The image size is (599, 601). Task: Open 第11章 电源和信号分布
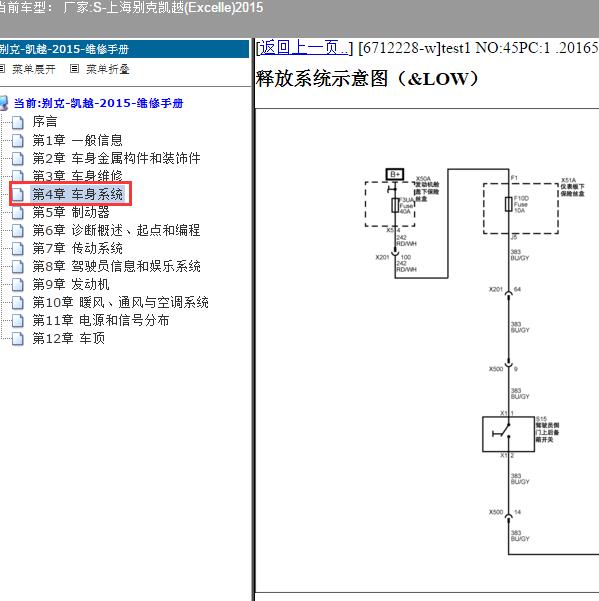click(100, 320)
